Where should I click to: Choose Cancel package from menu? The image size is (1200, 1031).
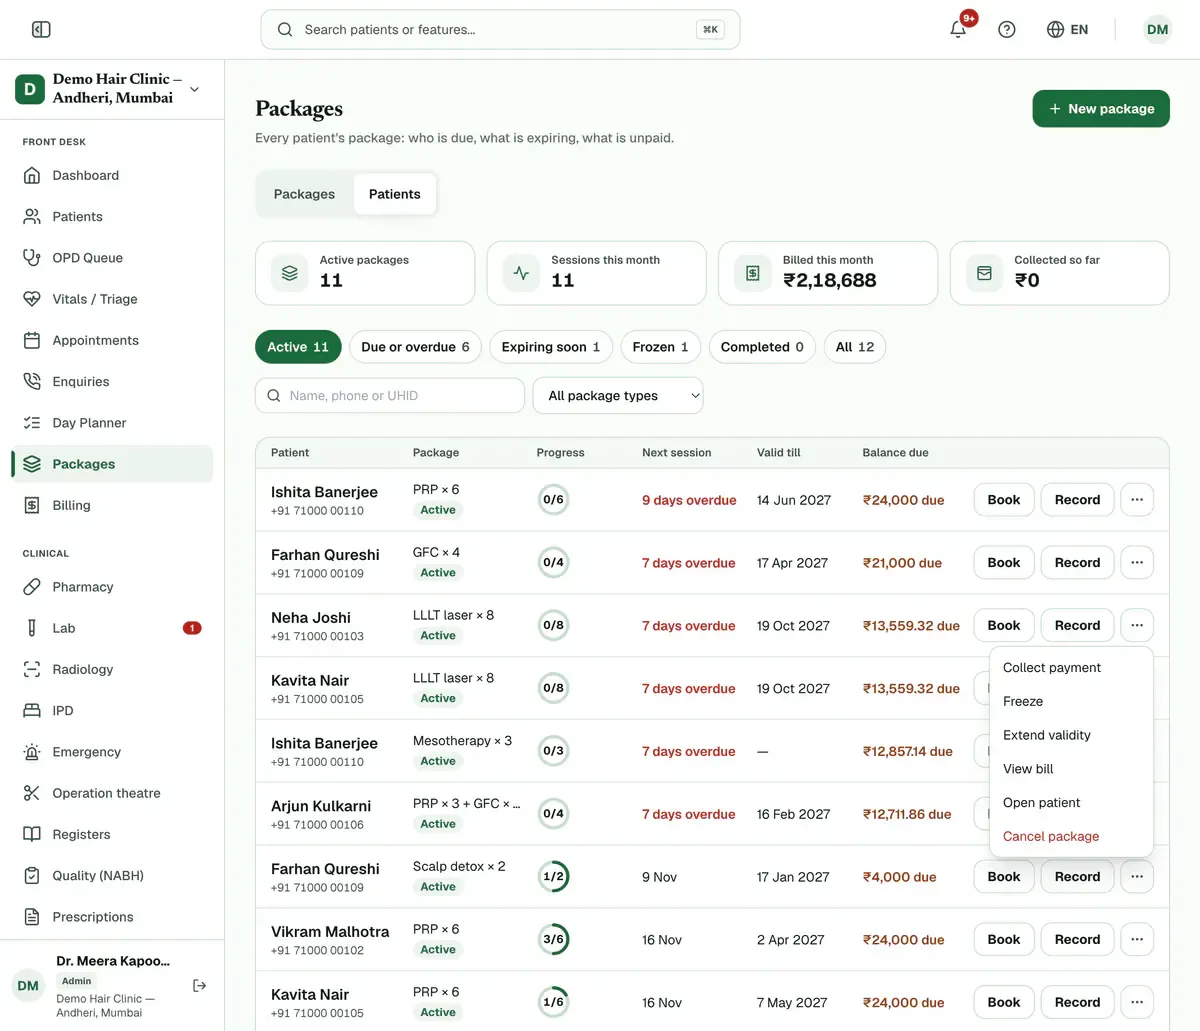pyautogui.click(x=1071, y=836)
